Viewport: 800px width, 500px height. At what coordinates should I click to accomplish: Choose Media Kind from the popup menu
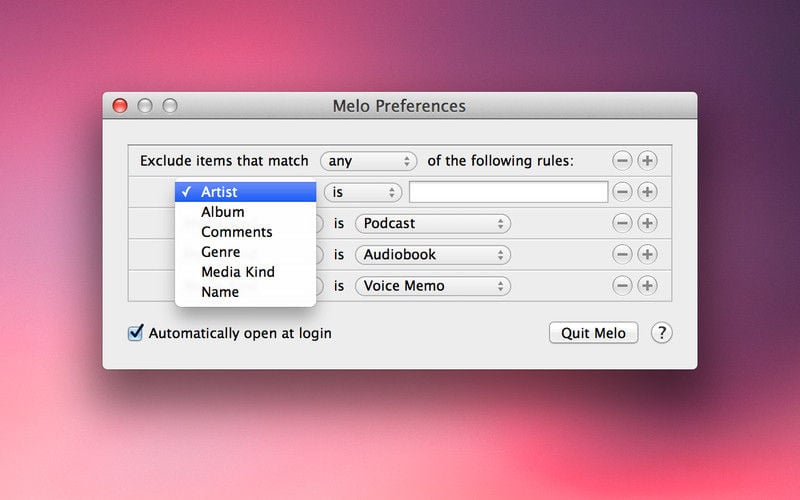coord(245,271)
